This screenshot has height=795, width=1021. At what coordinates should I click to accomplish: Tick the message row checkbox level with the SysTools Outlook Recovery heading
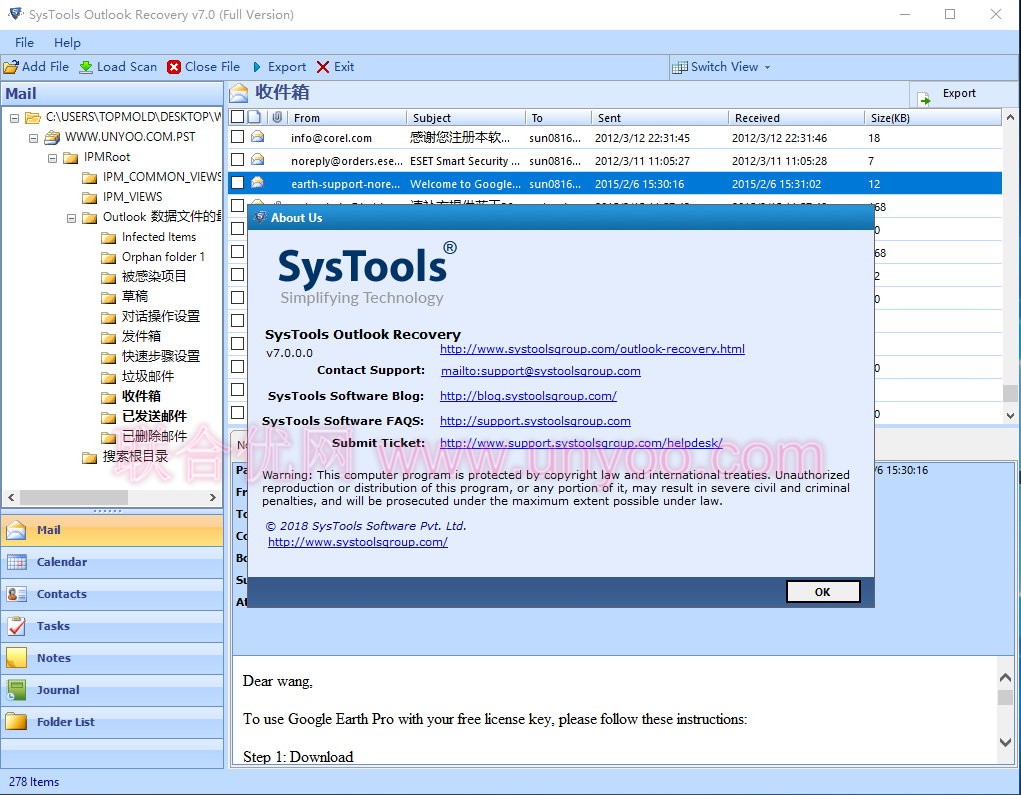pyautogui.click(x=238, y=343)
